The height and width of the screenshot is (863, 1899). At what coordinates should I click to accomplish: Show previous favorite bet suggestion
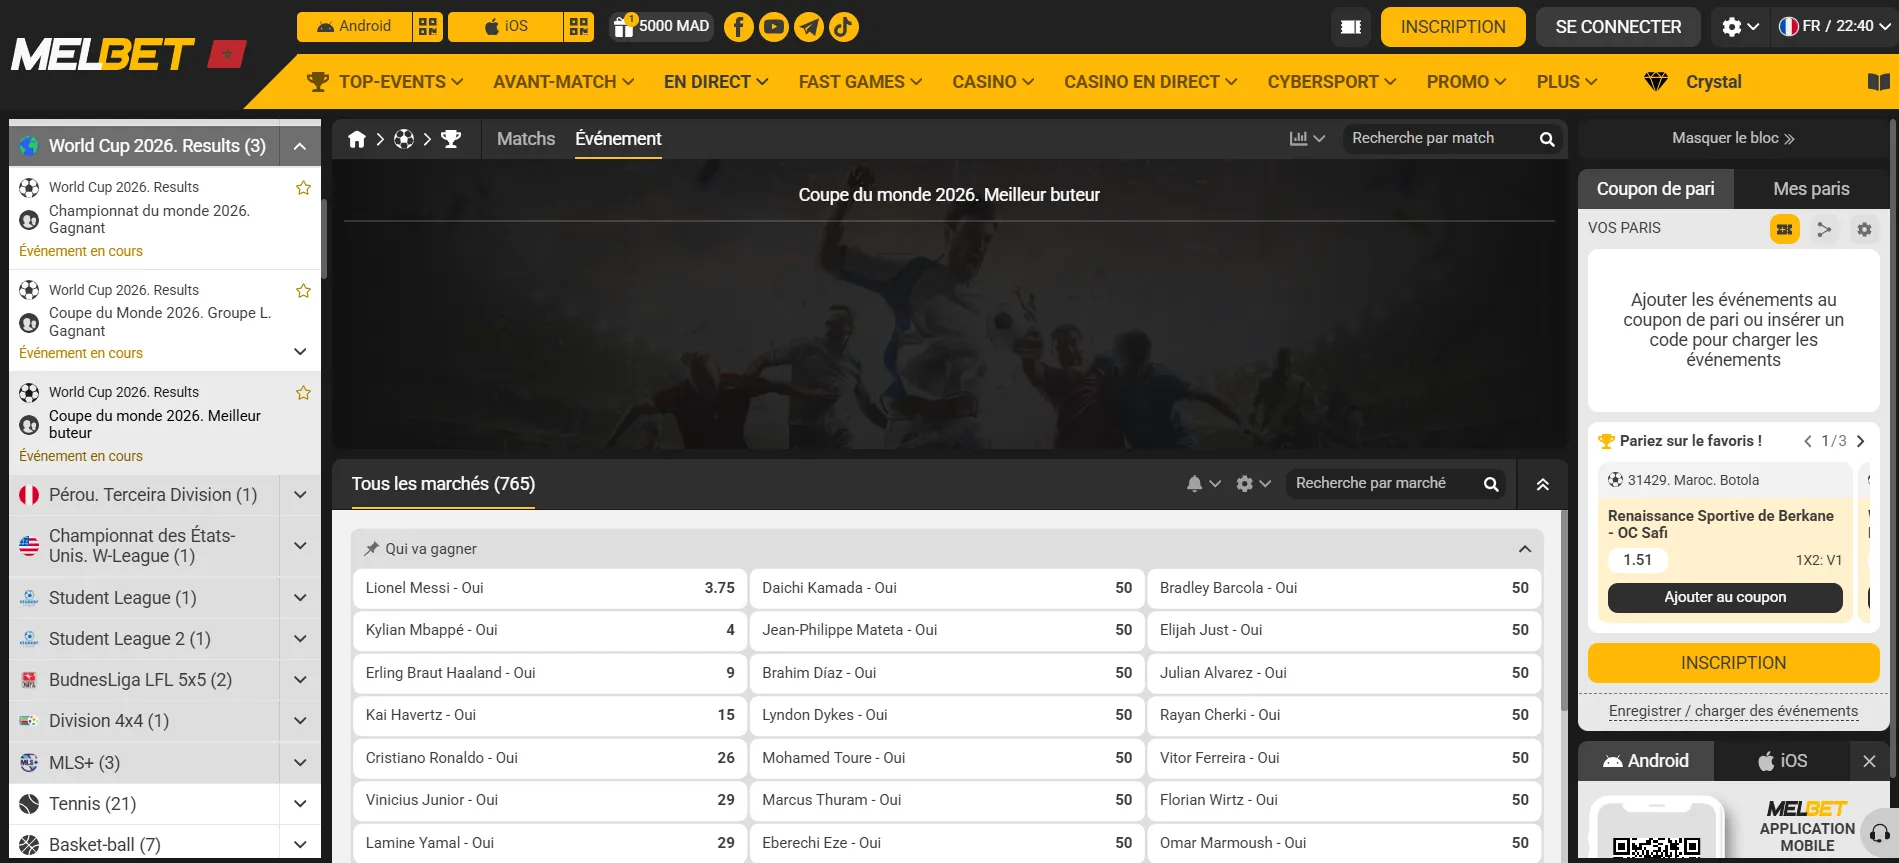(1808, 441)
